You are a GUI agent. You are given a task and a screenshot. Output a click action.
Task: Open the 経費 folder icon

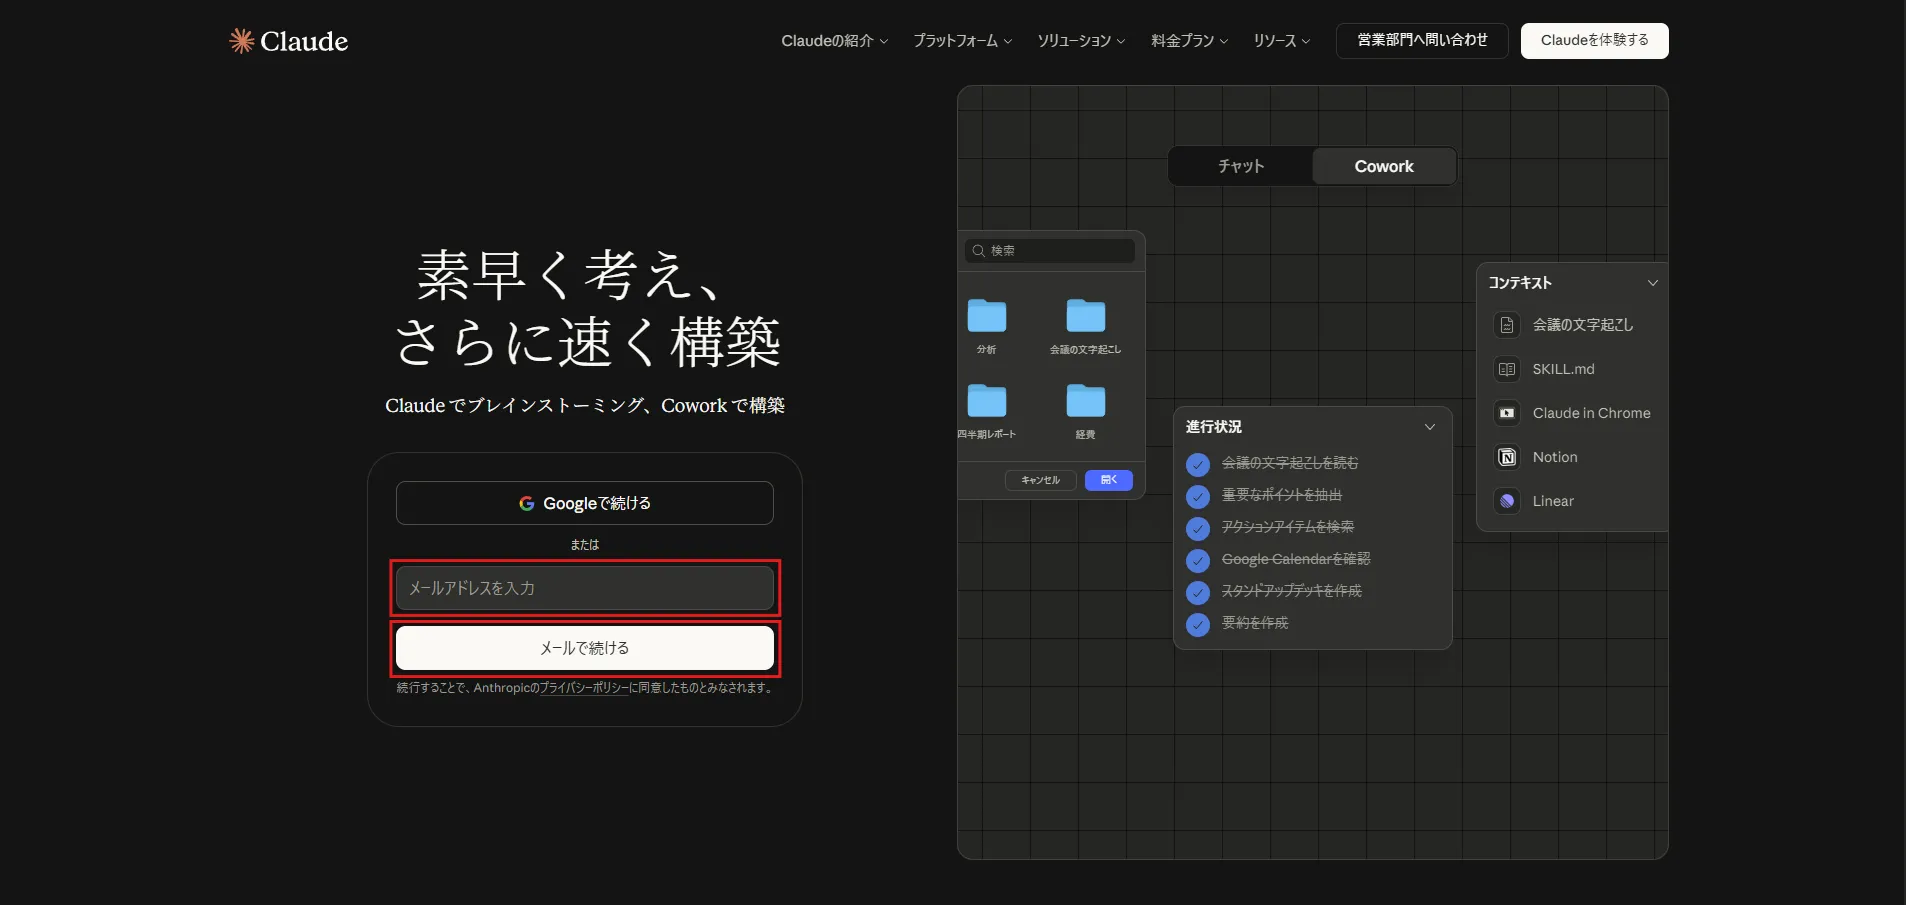point(1085,400)
